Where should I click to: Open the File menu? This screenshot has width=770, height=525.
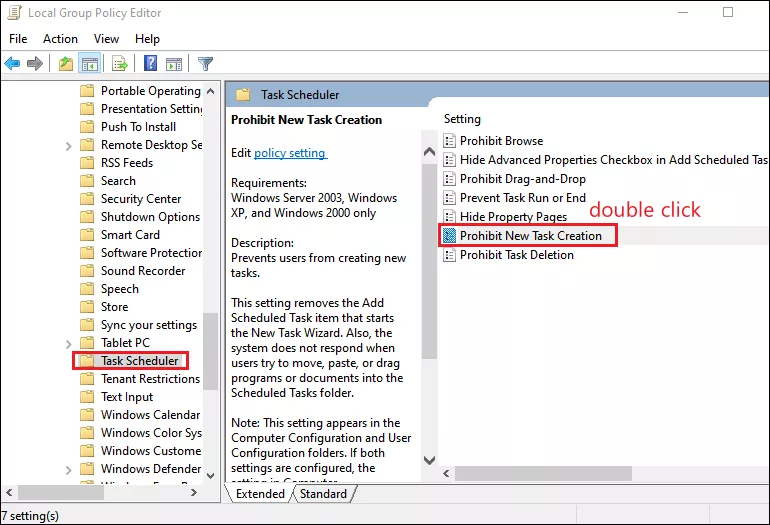pyautogui.click(x=18, y=39)
